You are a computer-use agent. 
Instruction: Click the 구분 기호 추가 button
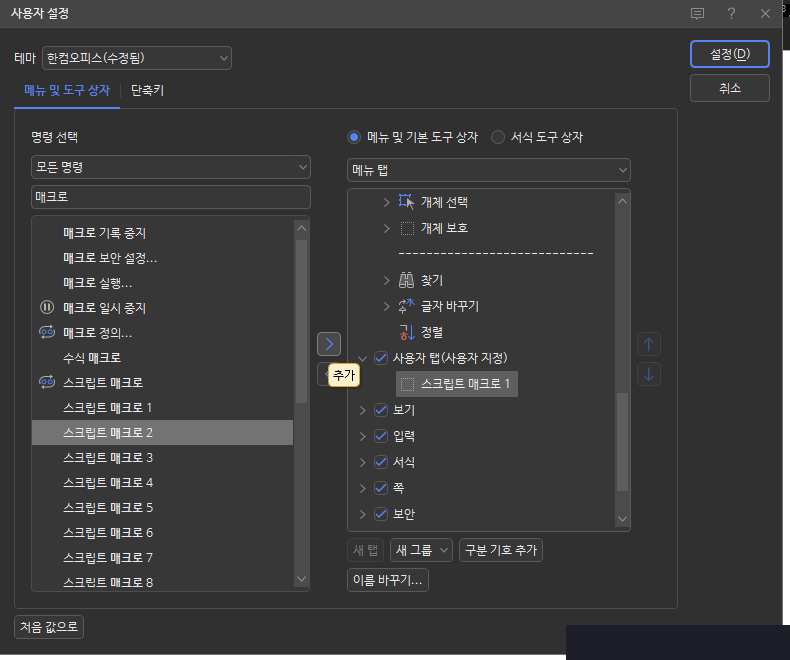[x=501, y=550]
